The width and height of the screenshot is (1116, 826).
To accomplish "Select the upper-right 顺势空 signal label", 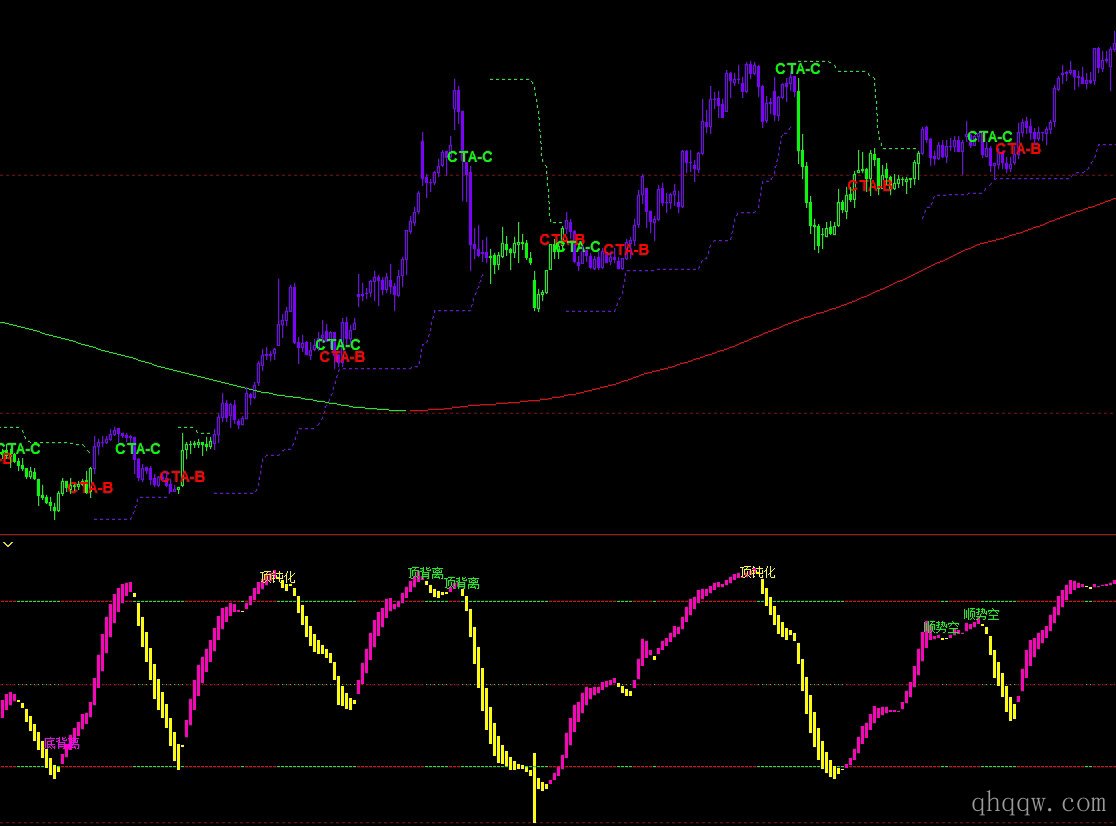I will coord(981,614).
